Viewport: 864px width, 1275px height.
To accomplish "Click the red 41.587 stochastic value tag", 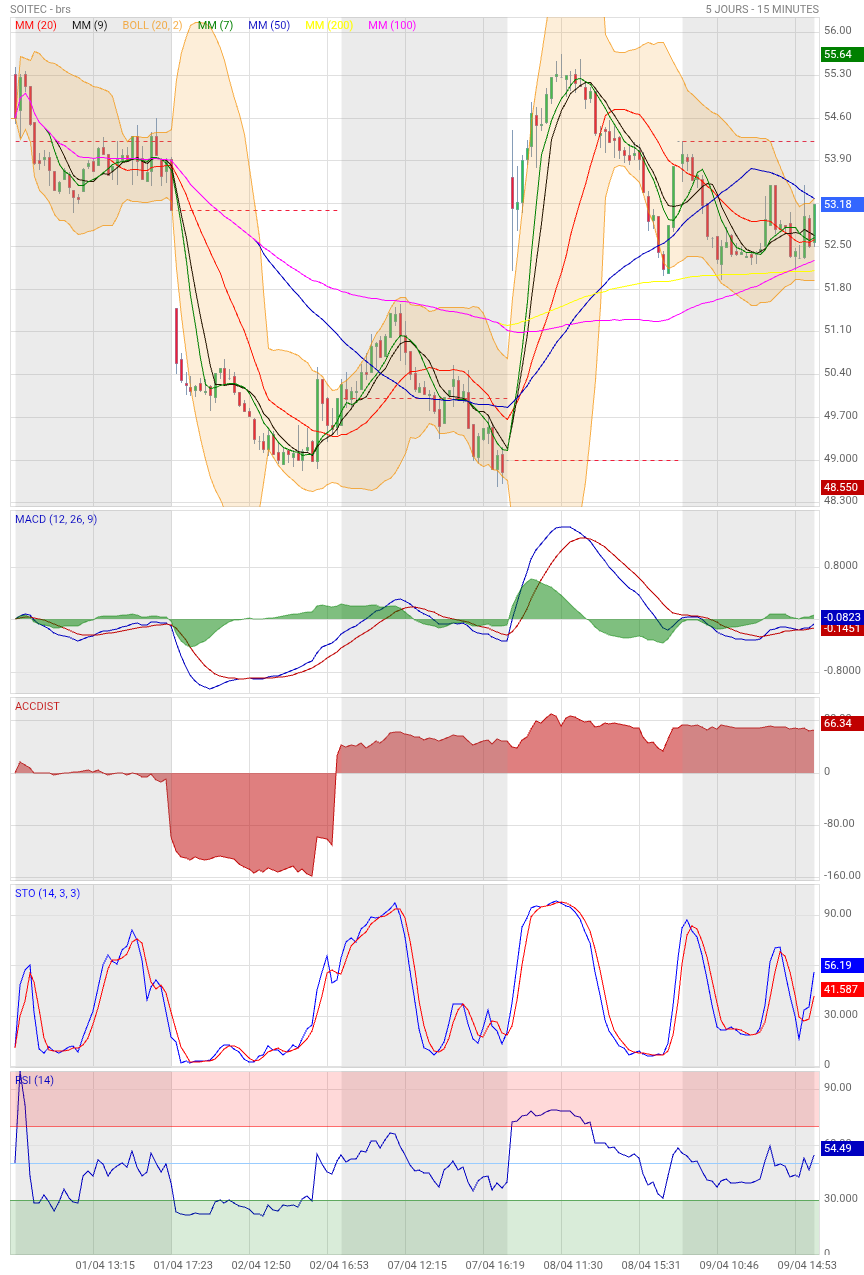I will coord(842,989).
